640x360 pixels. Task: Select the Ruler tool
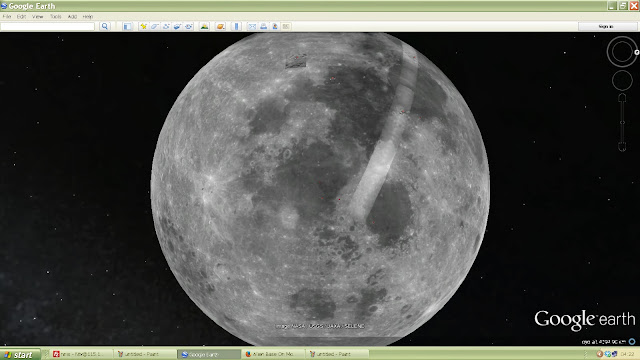pyautogui.click(x=236, y=27)
